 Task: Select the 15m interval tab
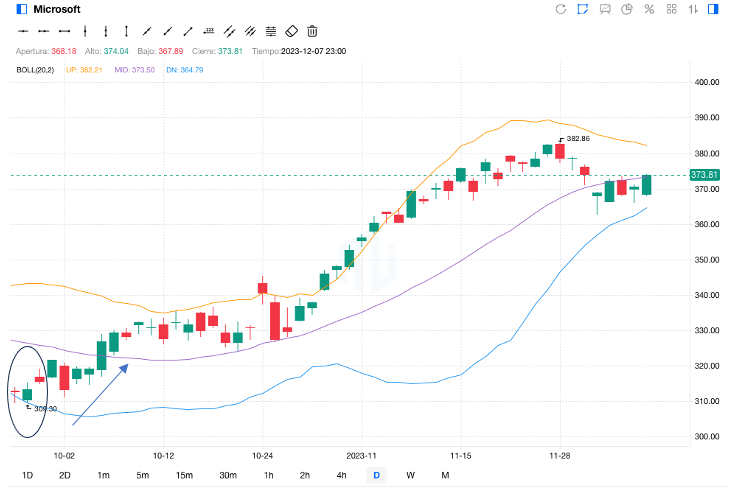(184, 475)
